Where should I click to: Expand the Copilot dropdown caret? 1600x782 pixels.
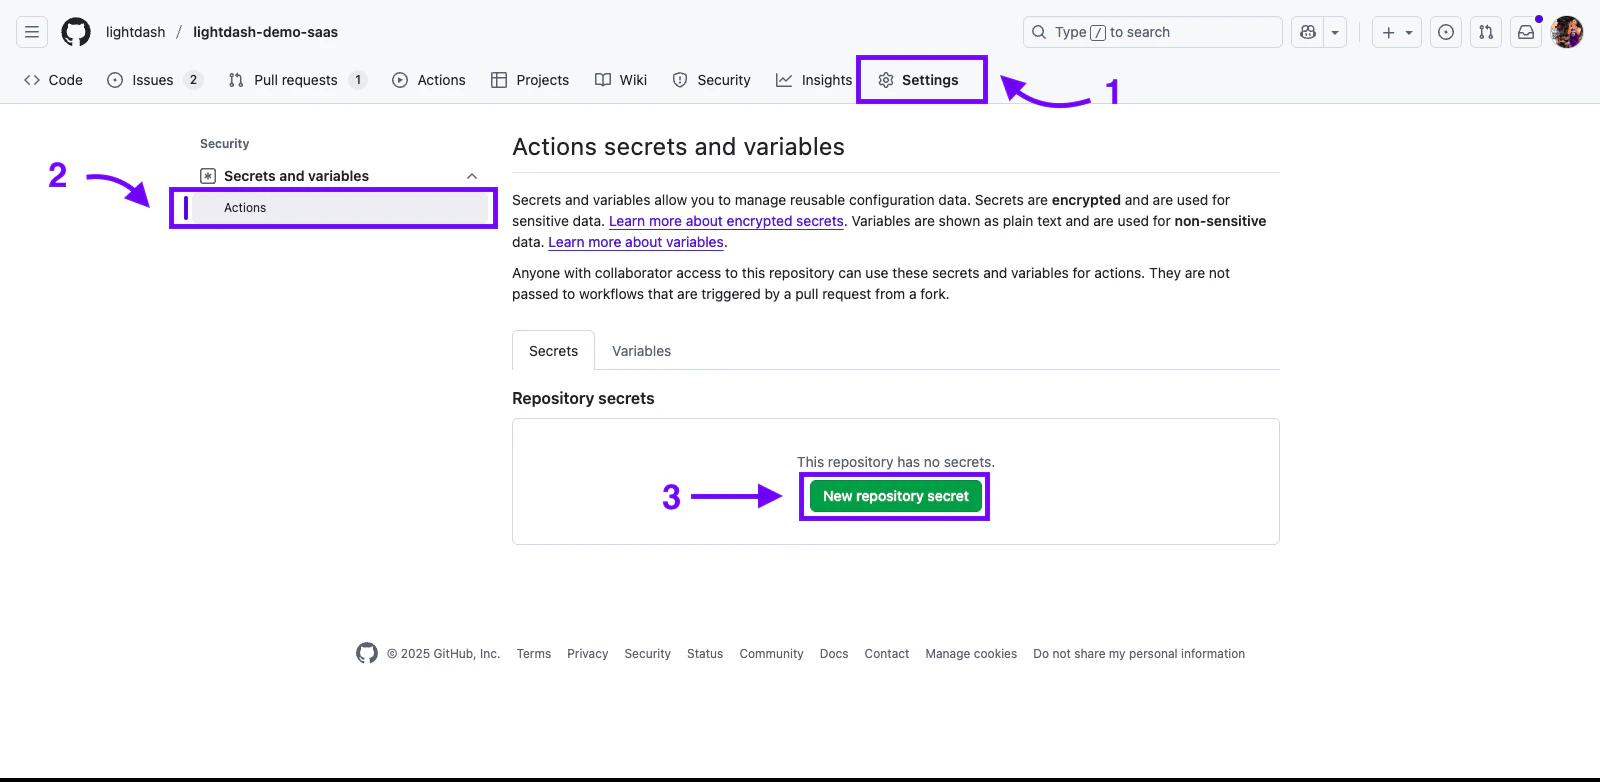tap(1335, 32)
